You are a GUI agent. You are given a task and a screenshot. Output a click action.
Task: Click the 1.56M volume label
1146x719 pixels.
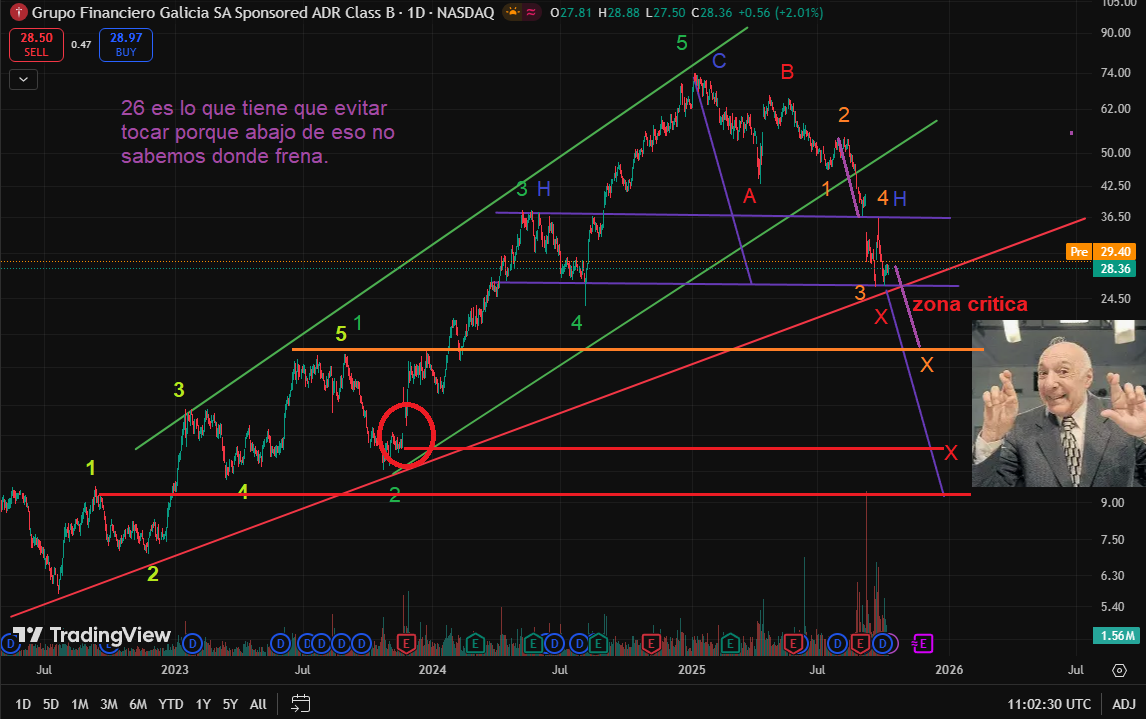[x=1115, y=636]
